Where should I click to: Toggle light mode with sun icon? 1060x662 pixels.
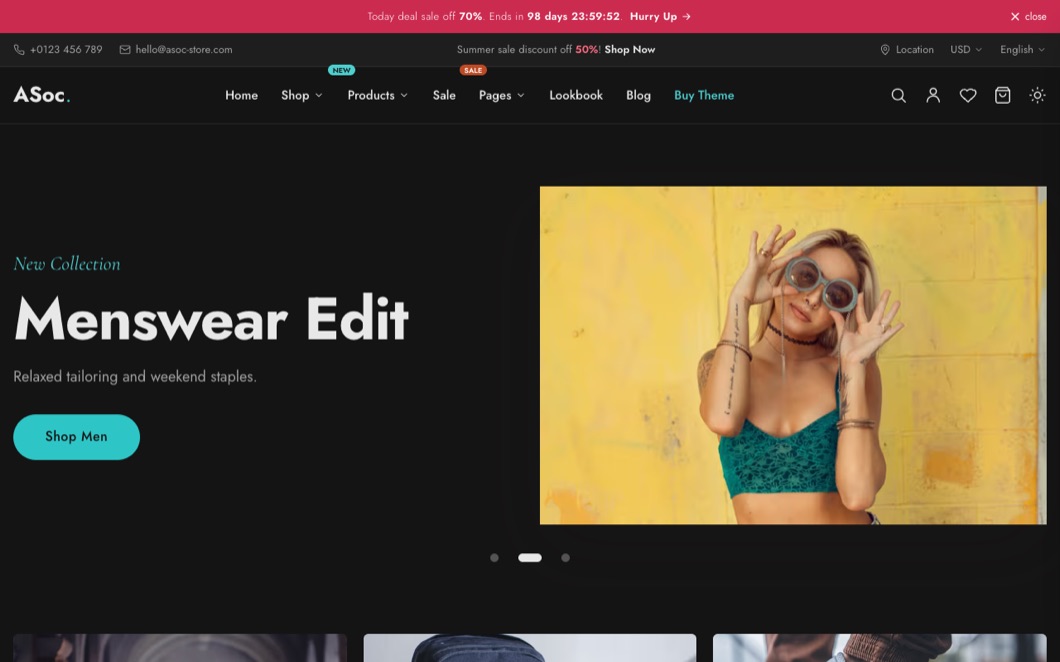click(1037, 95)
